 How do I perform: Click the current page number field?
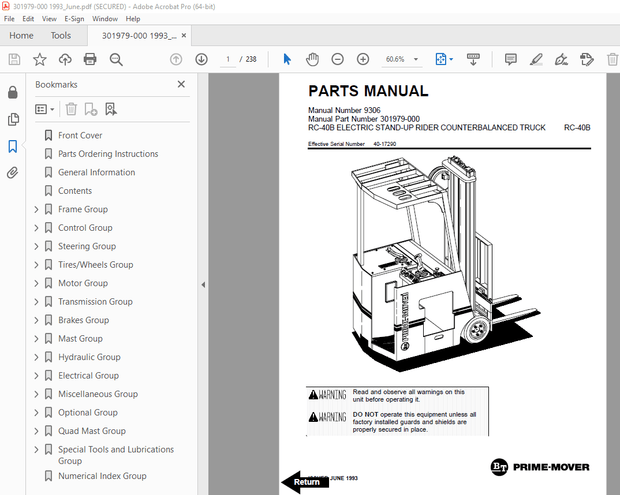point(228,59)
